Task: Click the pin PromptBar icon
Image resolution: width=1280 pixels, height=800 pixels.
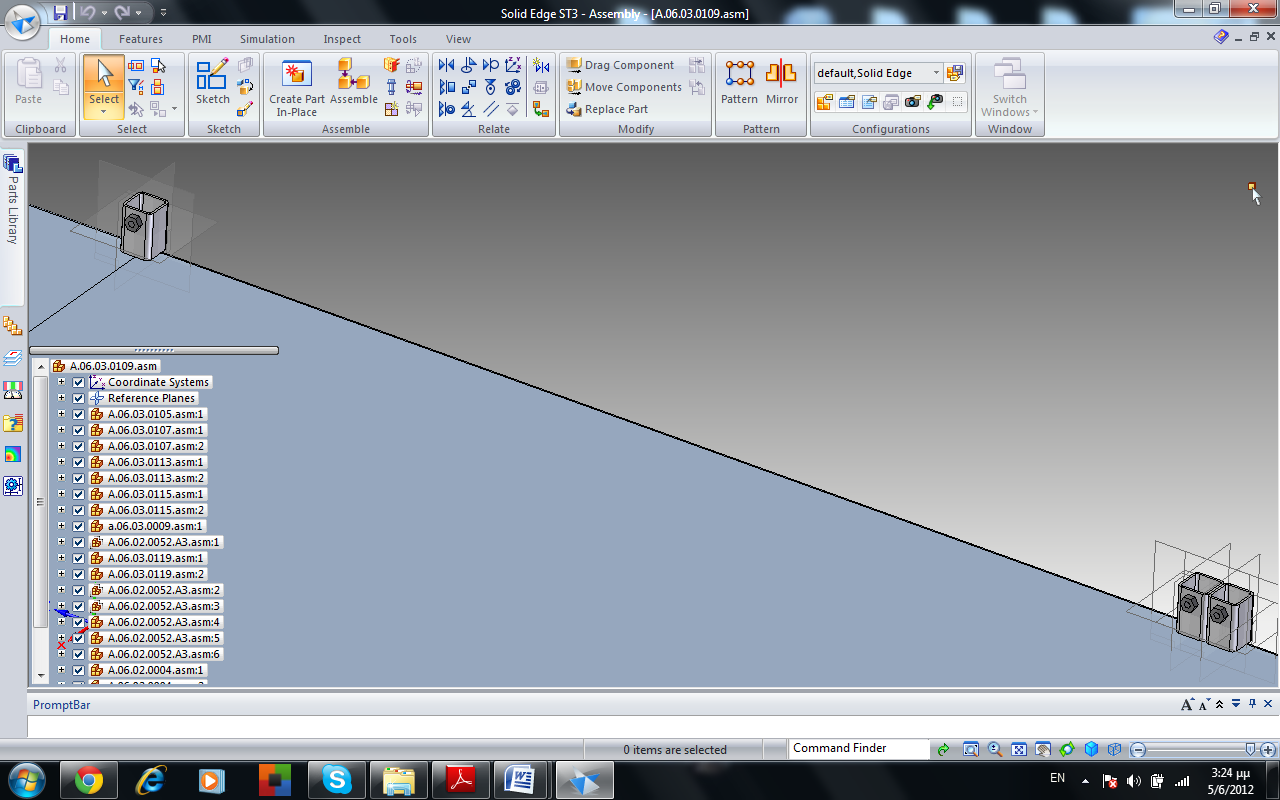Action: pyautogui.click(x=1252, y=704)
